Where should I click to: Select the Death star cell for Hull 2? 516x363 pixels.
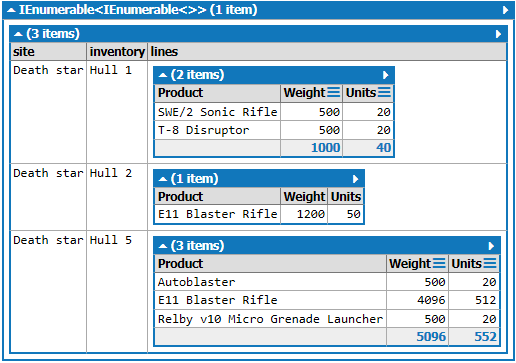[x=49, y=197]
